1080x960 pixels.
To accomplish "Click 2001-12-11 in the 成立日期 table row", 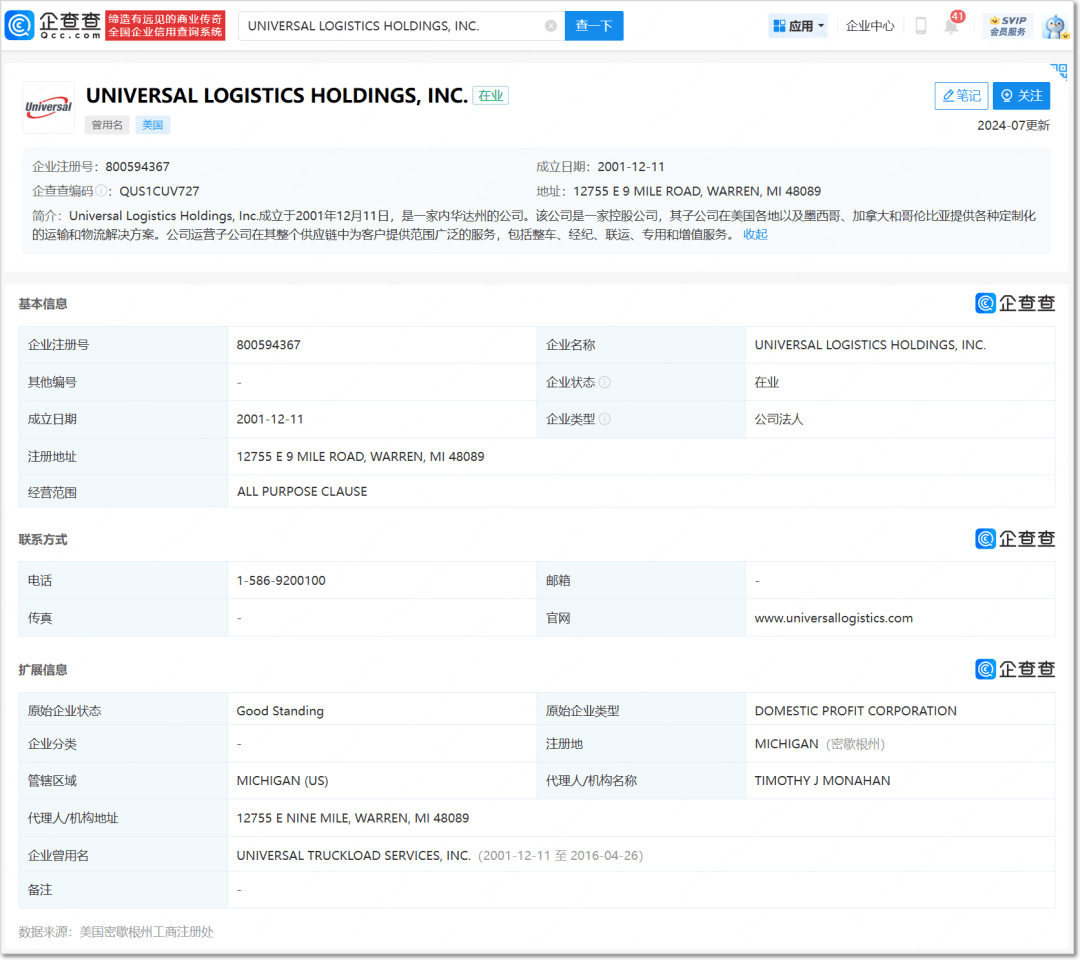I will coord(270,419).
